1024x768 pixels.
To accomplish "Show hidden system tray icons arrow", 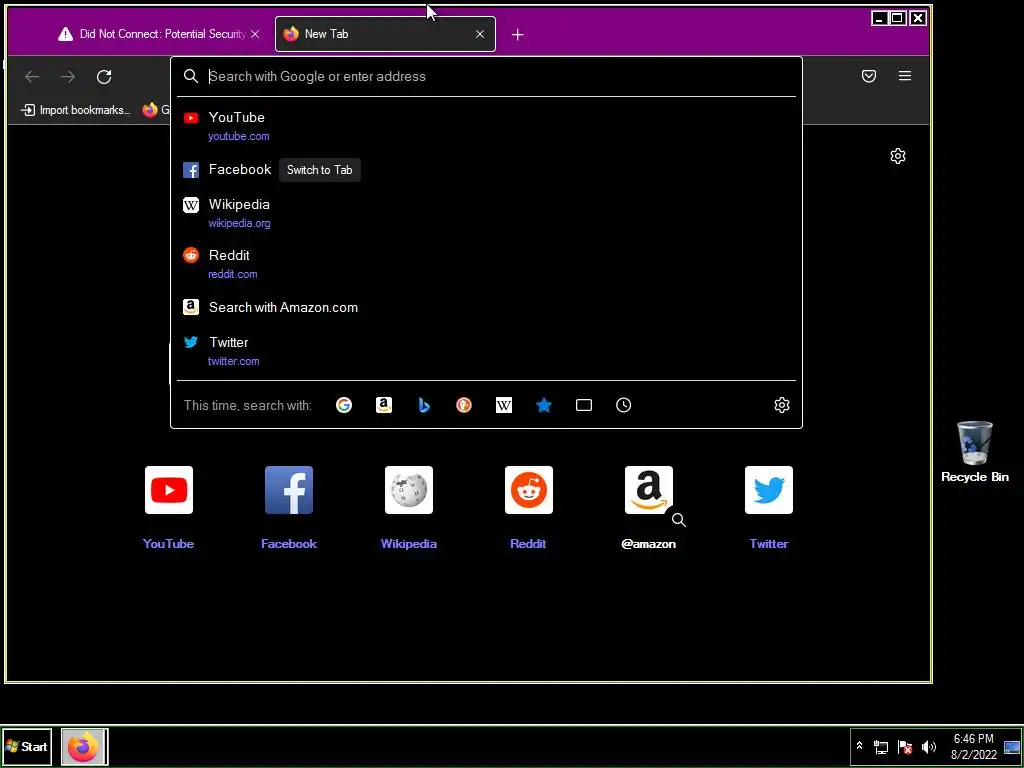I will click(x=859, y=746).
